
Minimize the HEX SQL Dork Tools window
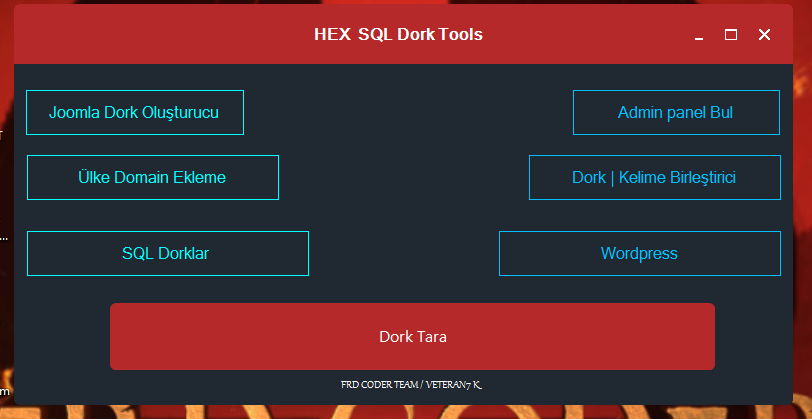(699, 35)
